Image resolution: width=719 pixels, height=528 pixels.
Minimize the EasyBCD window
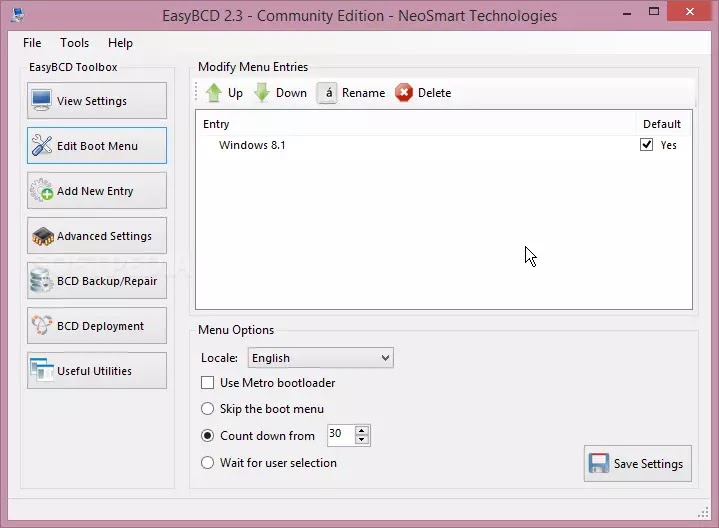pos(627,12)
